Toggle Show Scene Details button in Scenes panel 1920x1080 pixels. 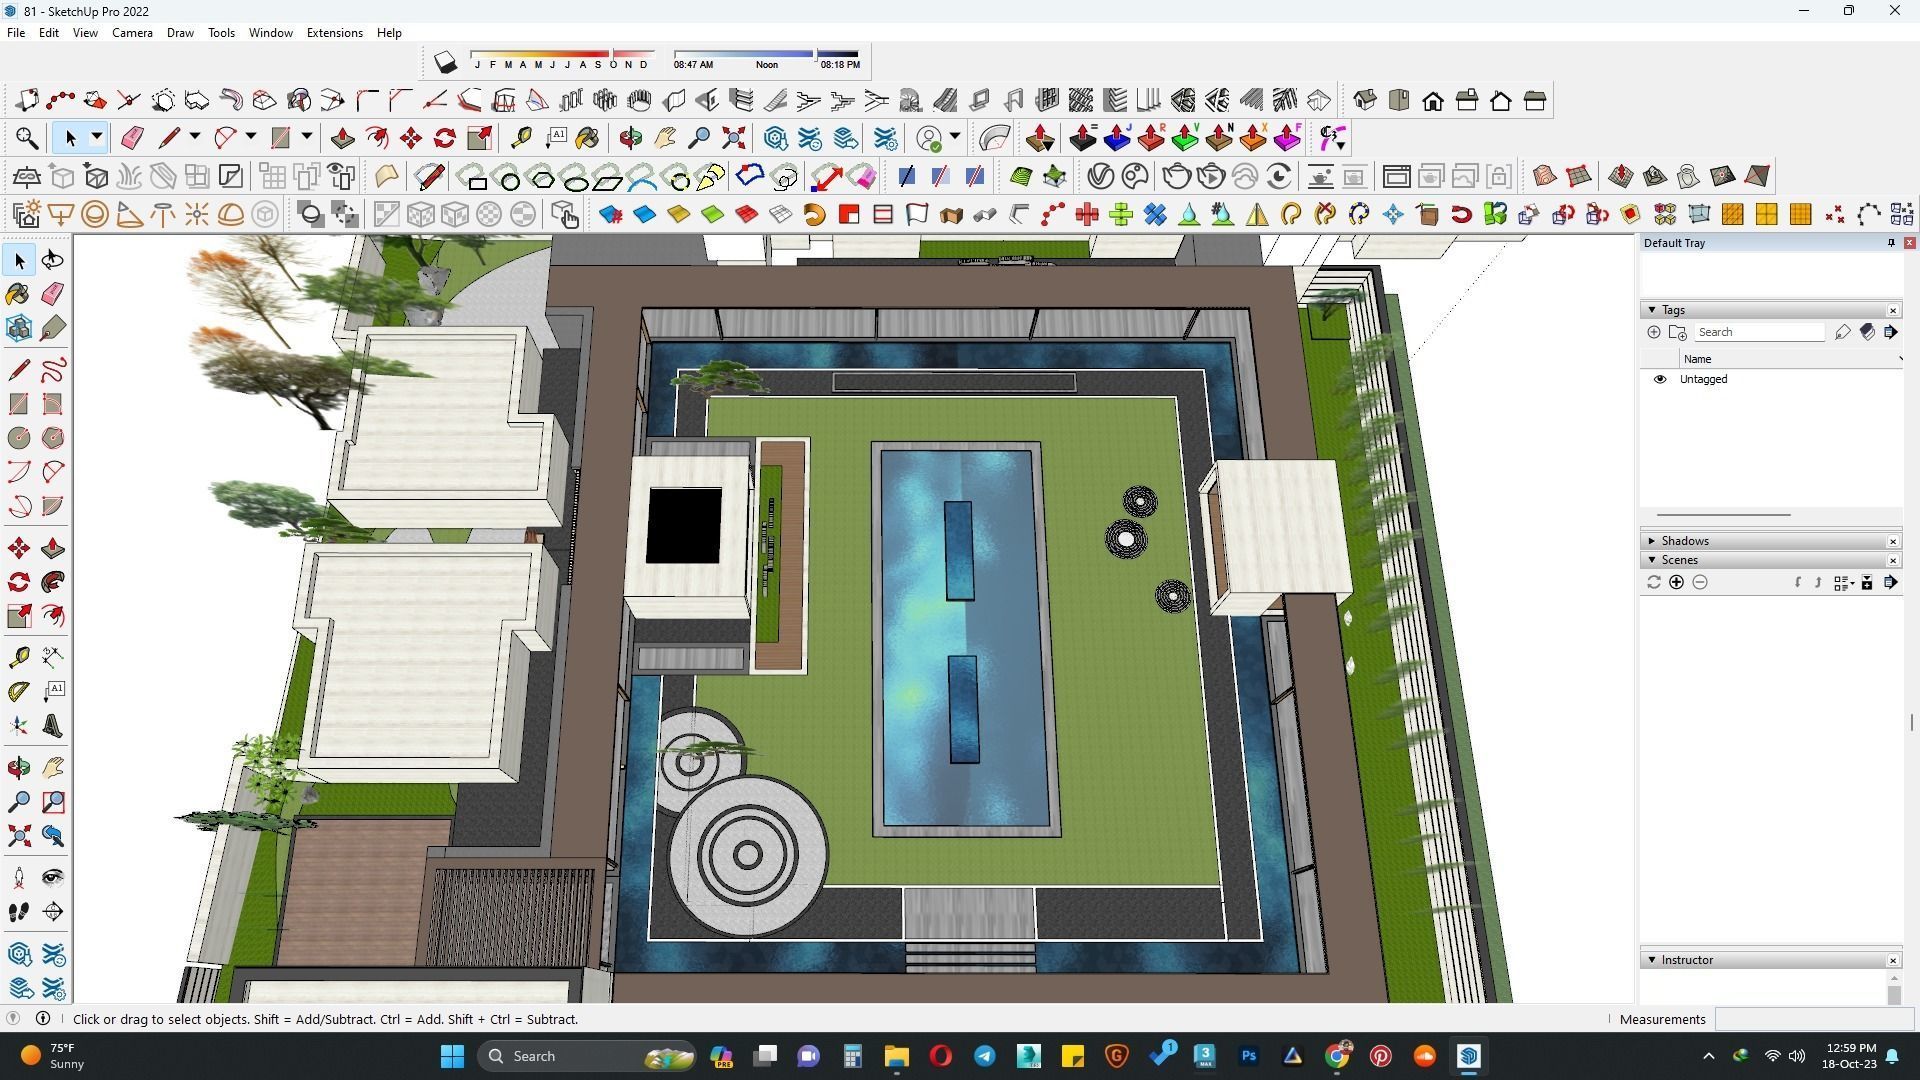(1867, 582)
